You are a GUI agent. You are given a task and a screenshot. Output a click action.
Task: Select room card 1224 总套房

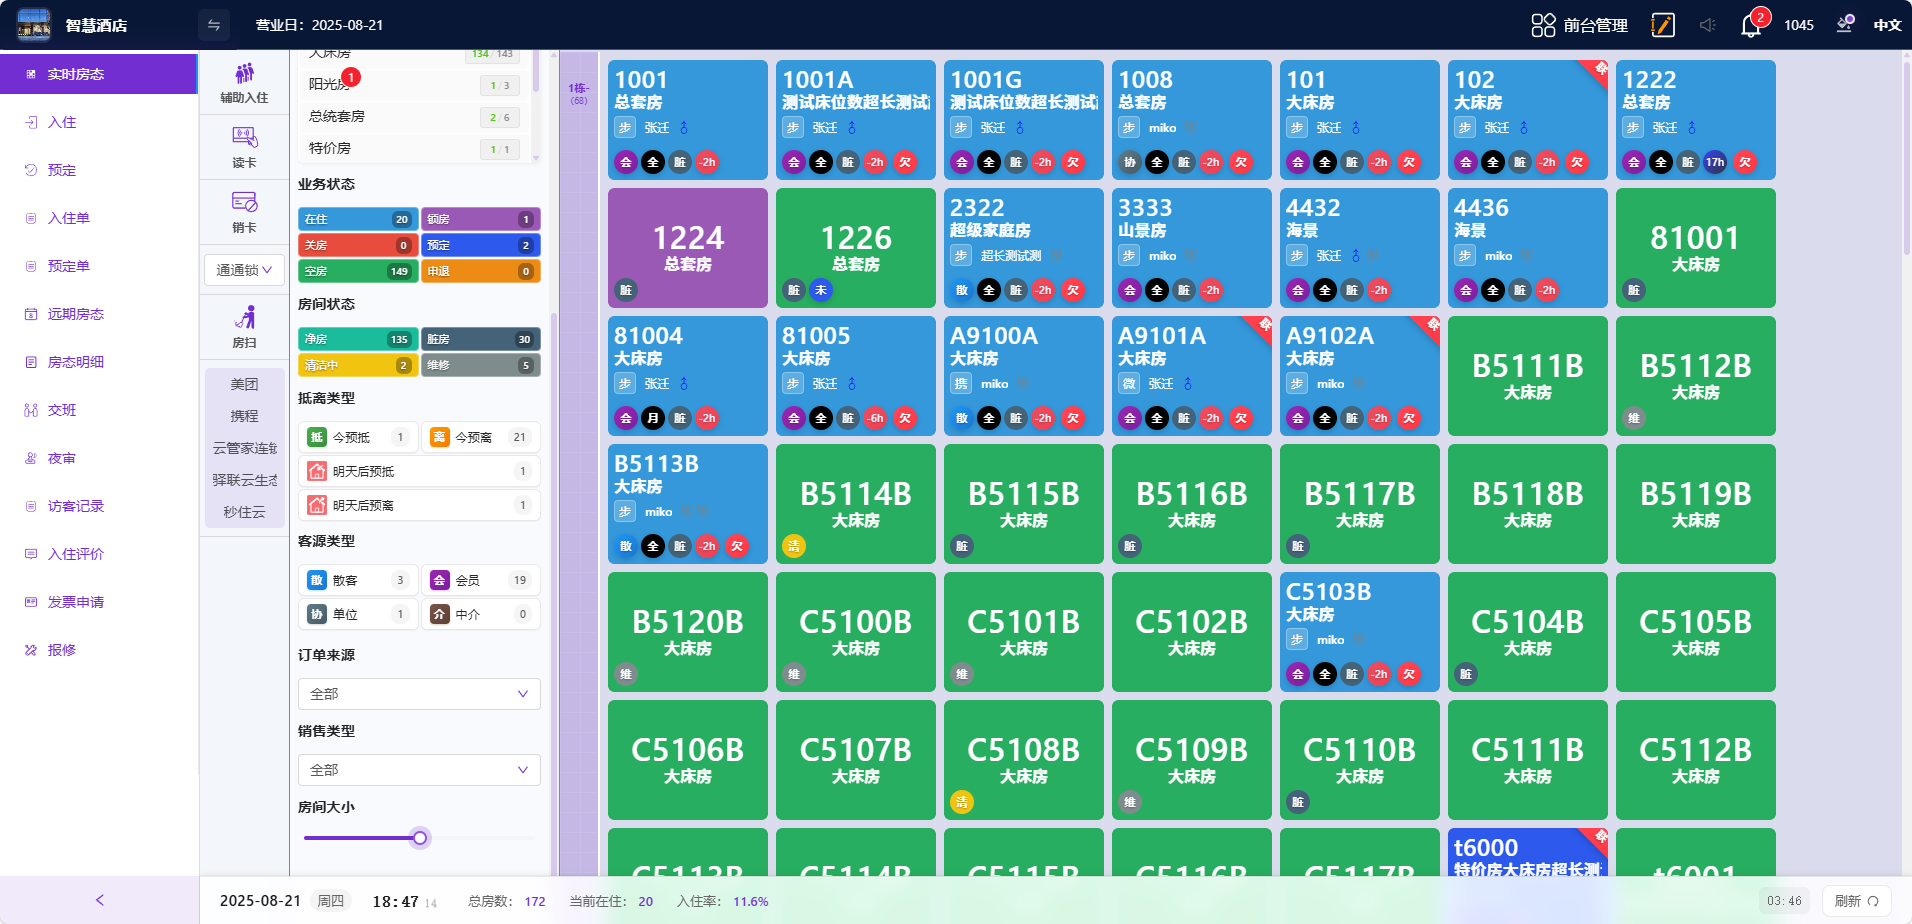tap(688, 247)
